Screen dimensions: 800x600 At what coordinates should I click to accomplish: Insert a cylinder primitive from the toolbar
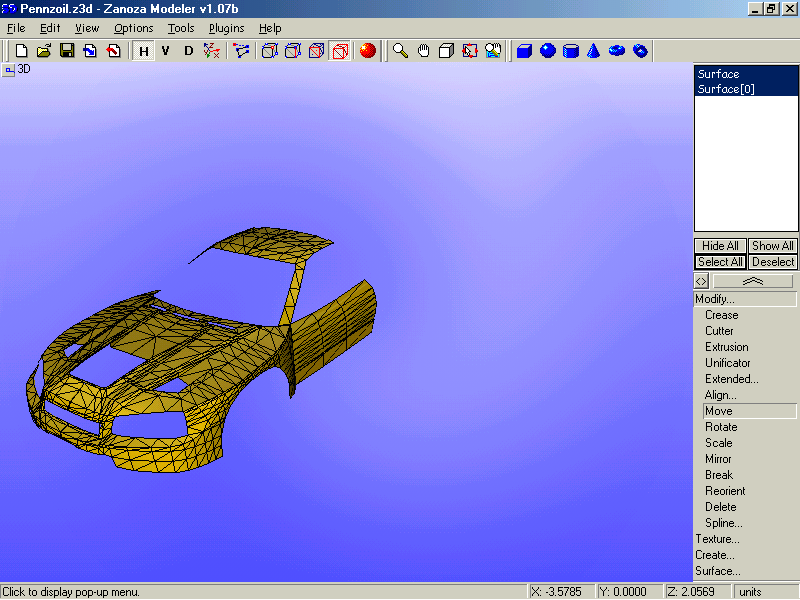tap(571, 51)
